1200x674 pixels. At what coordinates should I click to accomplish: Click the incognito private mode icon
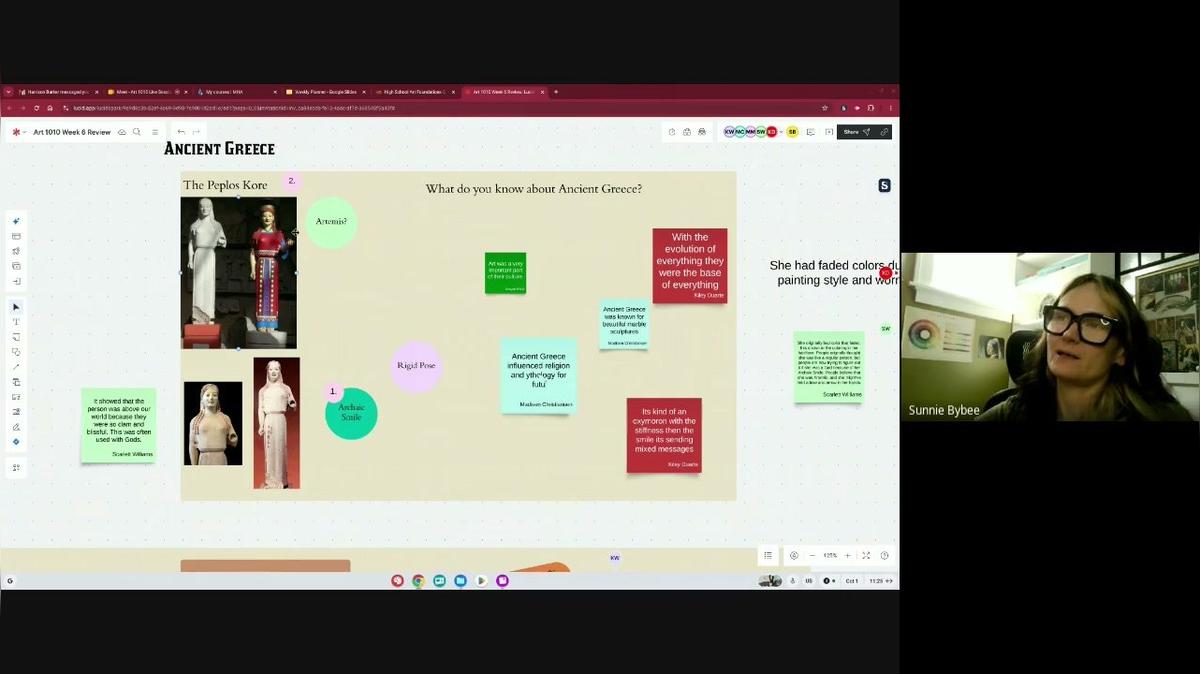tap(702, 132)
